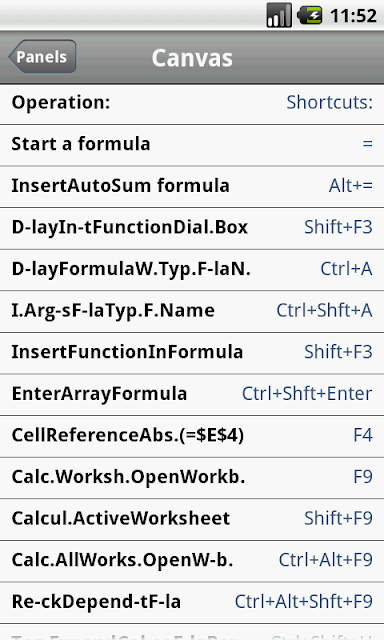
Task: Tap the battery charging icon
Action: point(310,16)
